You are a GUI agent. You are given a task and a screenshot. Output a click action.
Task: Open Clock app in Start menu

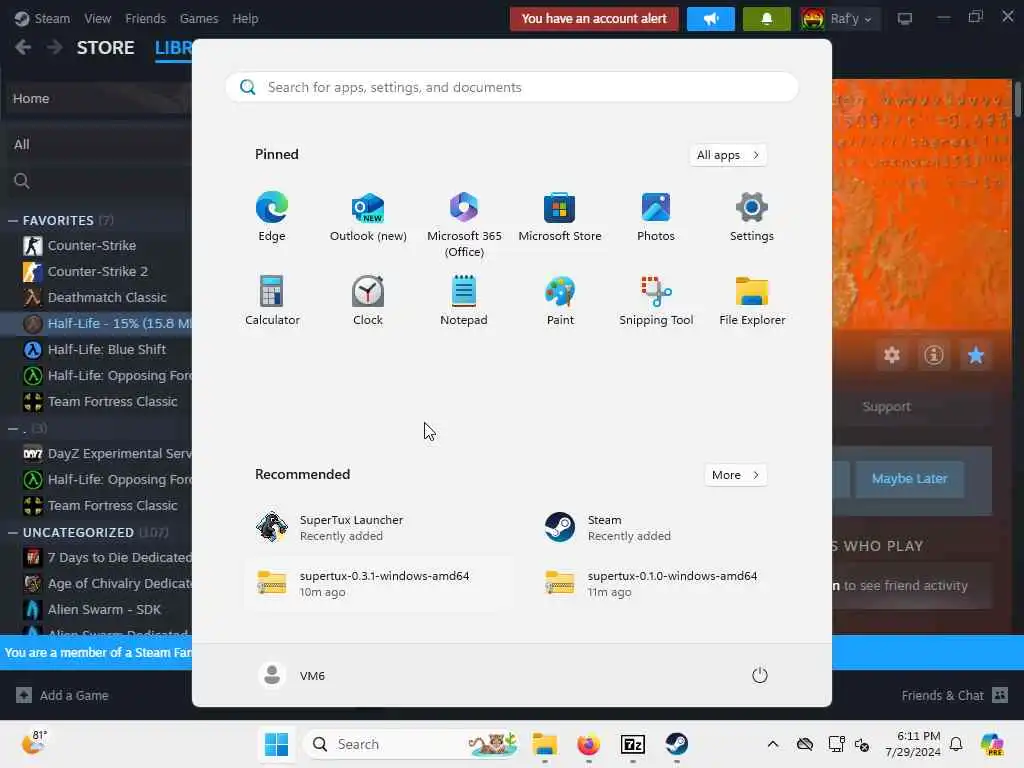click(368, 300)
